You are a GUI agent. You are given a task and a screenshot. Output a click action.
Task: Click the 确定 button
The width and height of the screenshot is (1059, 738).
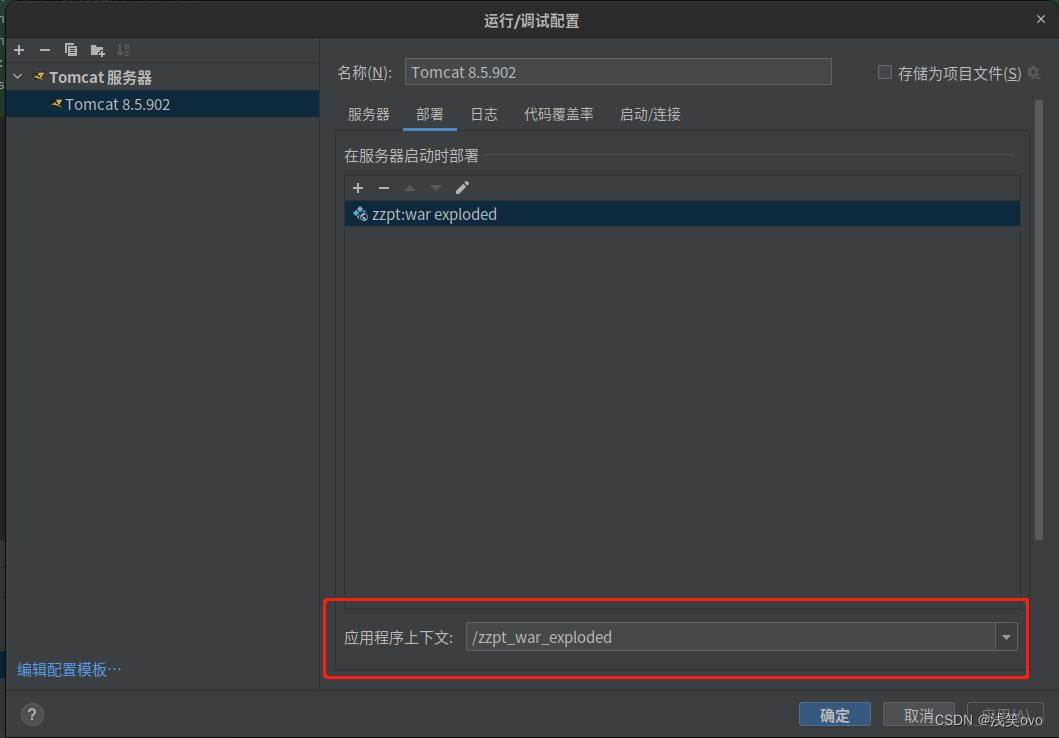(x=835, y=714)
